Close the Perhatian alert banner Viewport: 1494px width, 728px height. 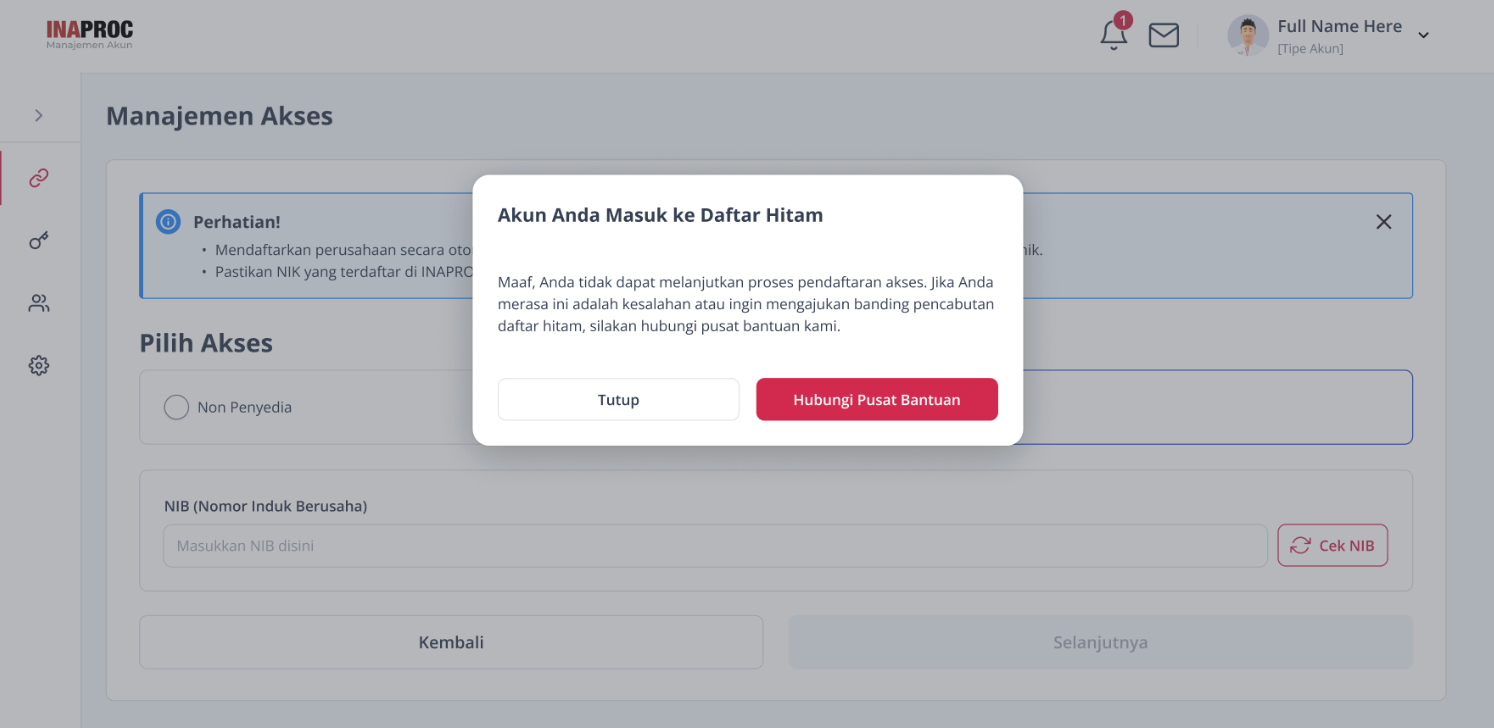tap(1384, 222)
